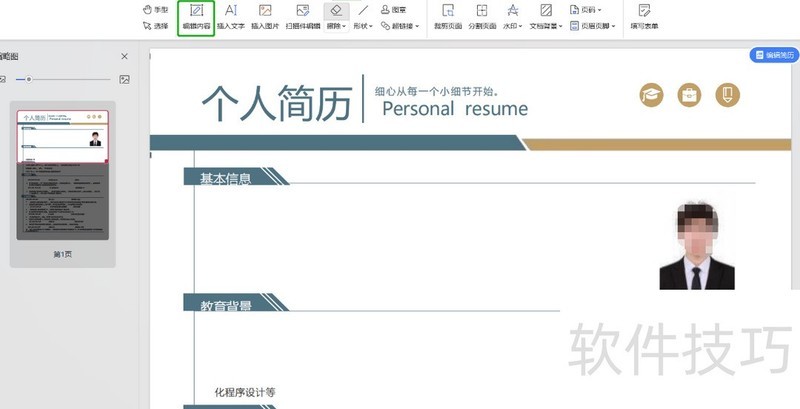
Task: Click the gold pencil icon
Action: 728,95
